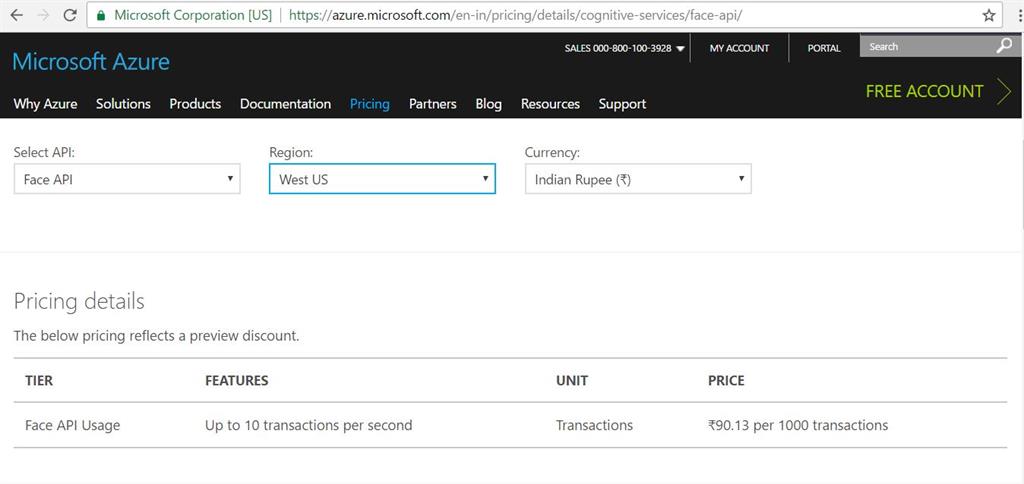Open the Products nav menu

pos(195,104)
